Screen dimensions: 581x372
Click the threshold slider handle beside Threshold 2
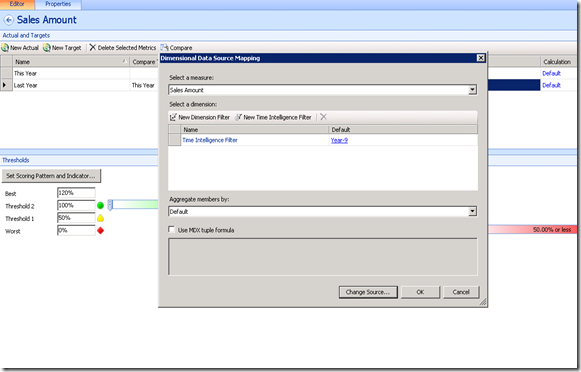pyautogui.click(x=110, y=205)
